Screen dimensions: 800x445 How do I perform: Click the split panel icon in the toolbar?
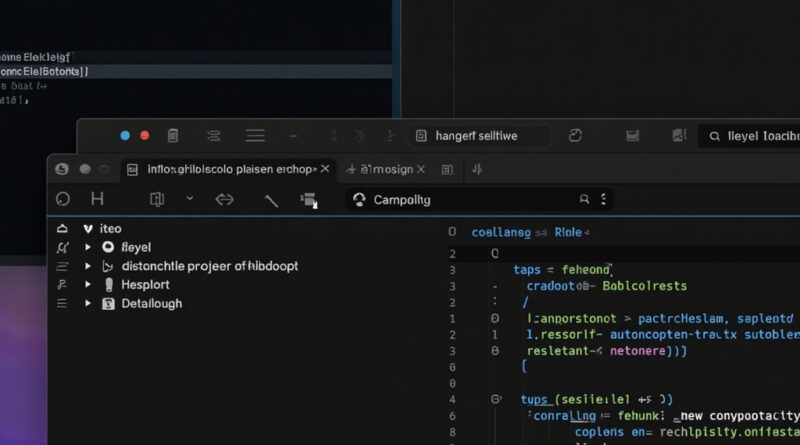pos(157,199)
